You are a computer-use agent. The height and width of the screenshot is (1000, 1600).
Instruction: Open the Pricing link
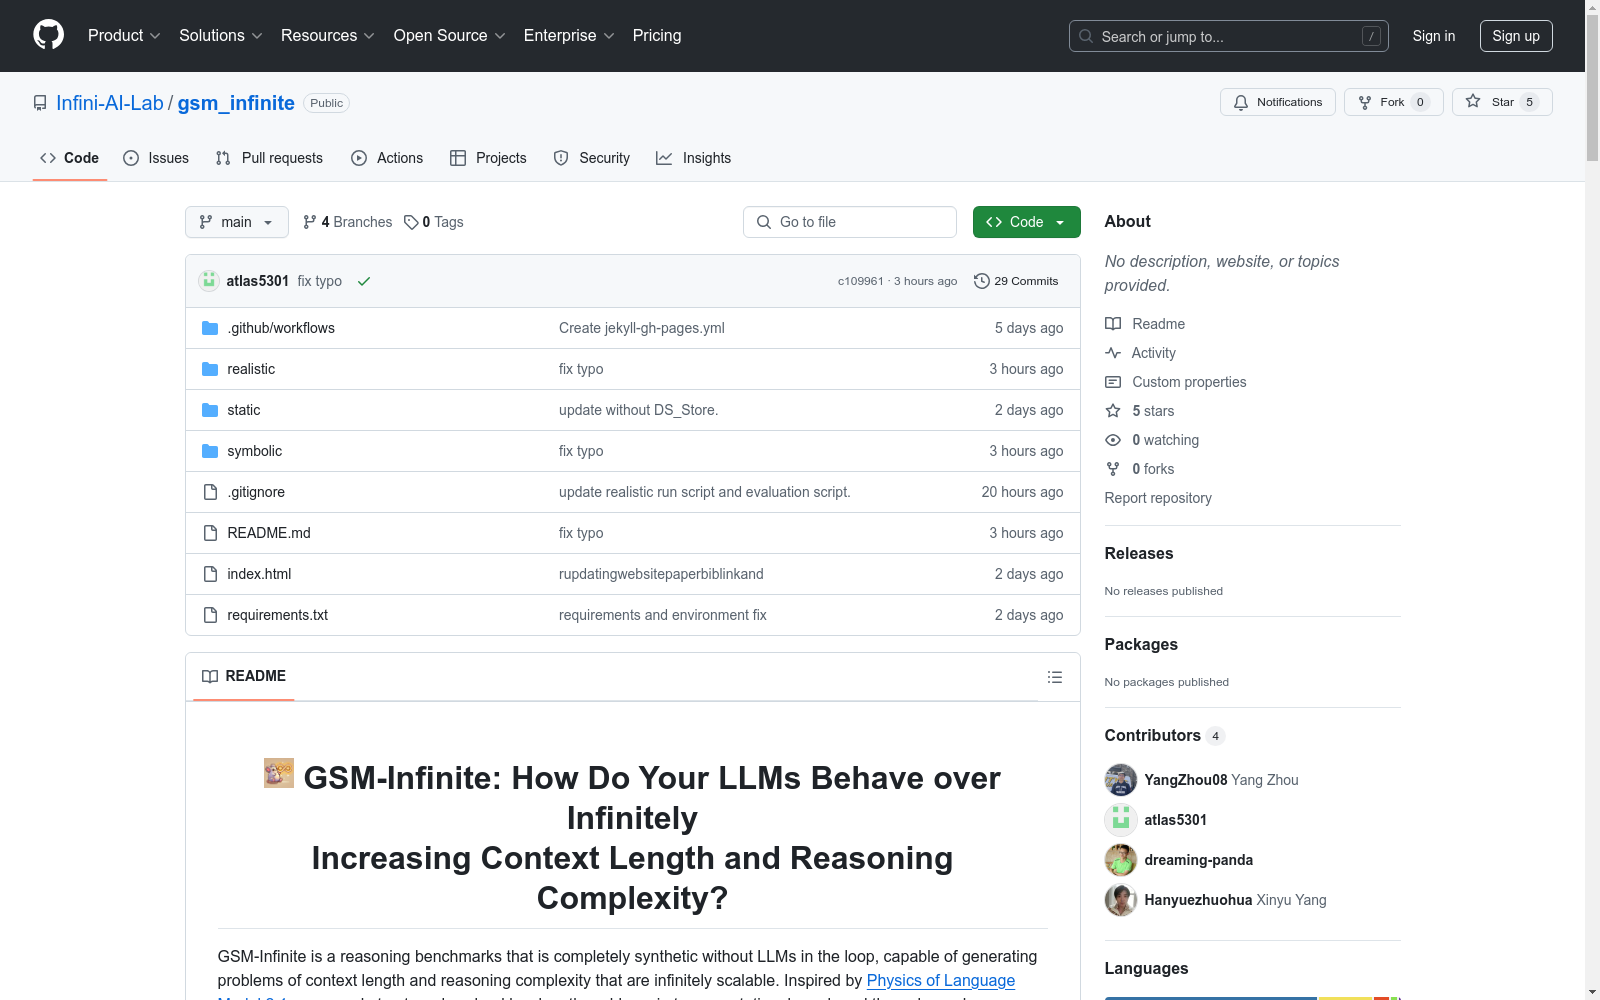click(x=657, y=36)
